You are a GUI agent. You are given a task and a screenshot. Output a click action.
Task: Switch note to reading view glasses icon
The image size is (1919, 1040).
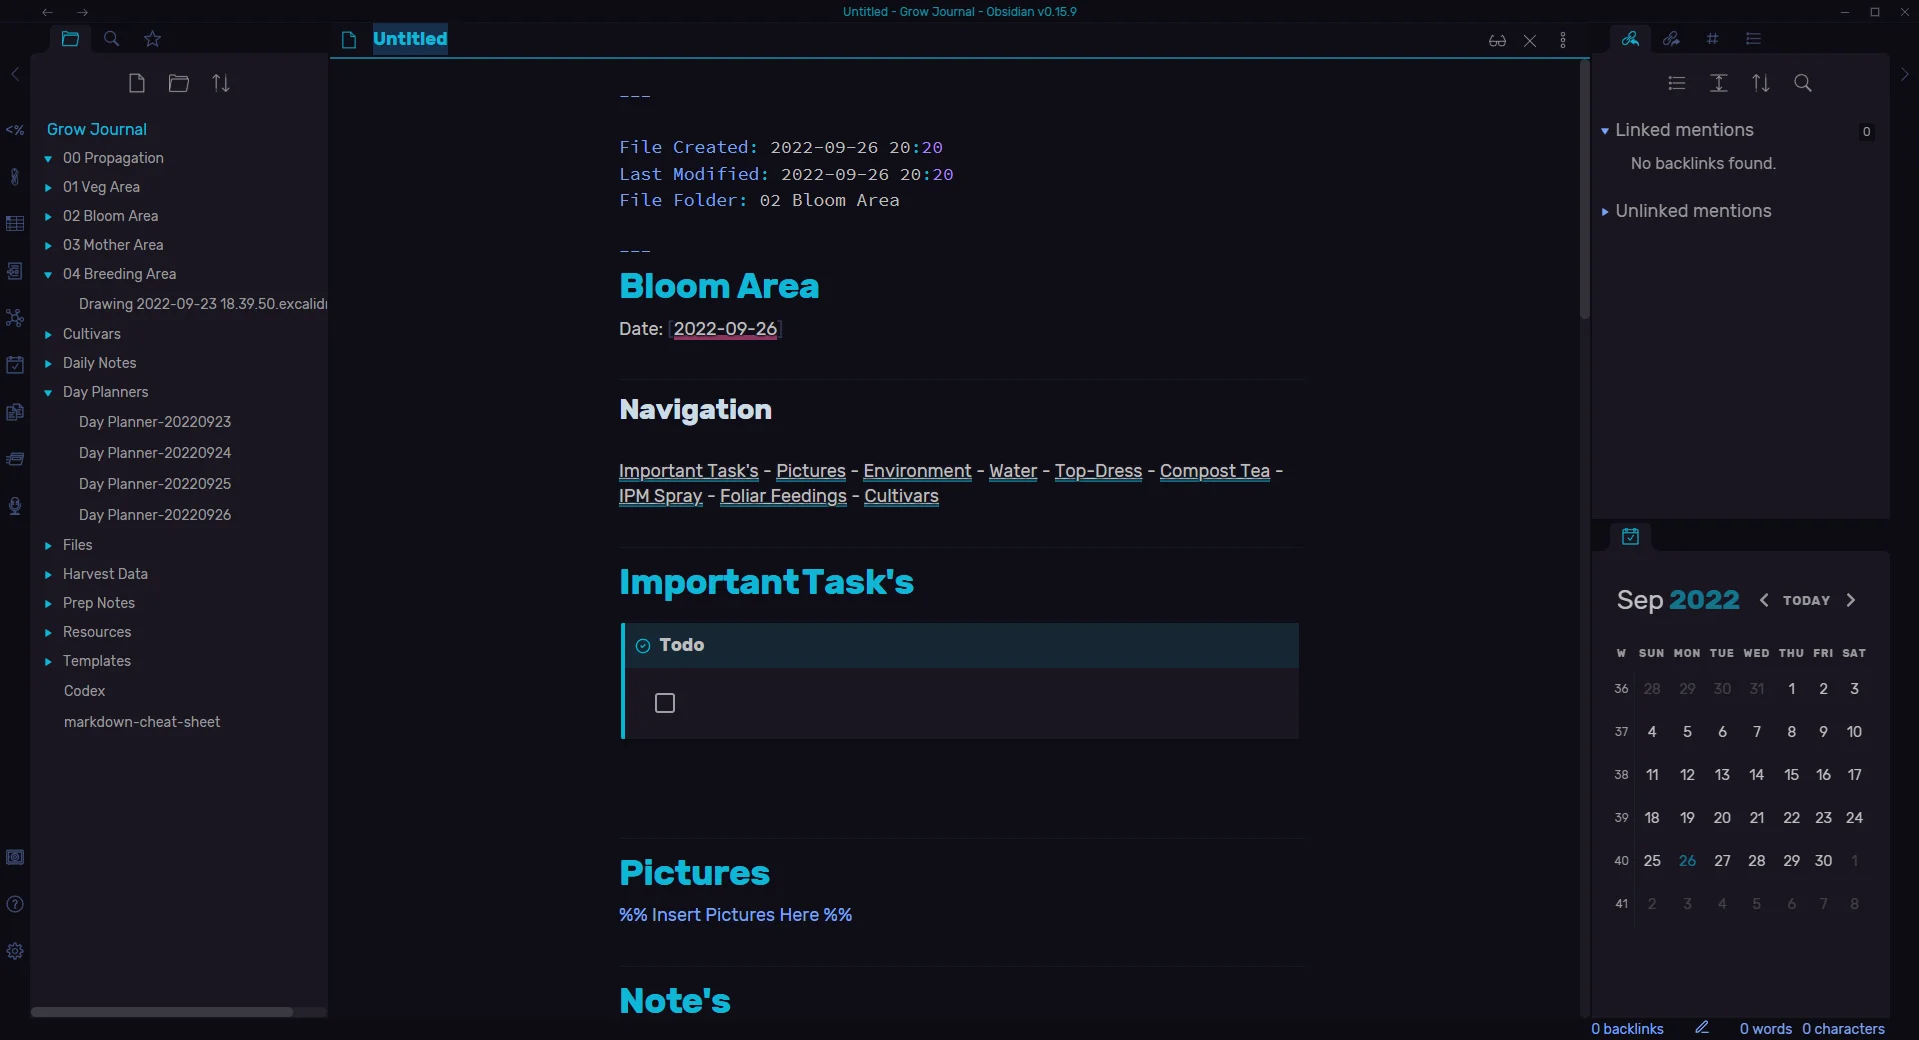[1497, 41]
